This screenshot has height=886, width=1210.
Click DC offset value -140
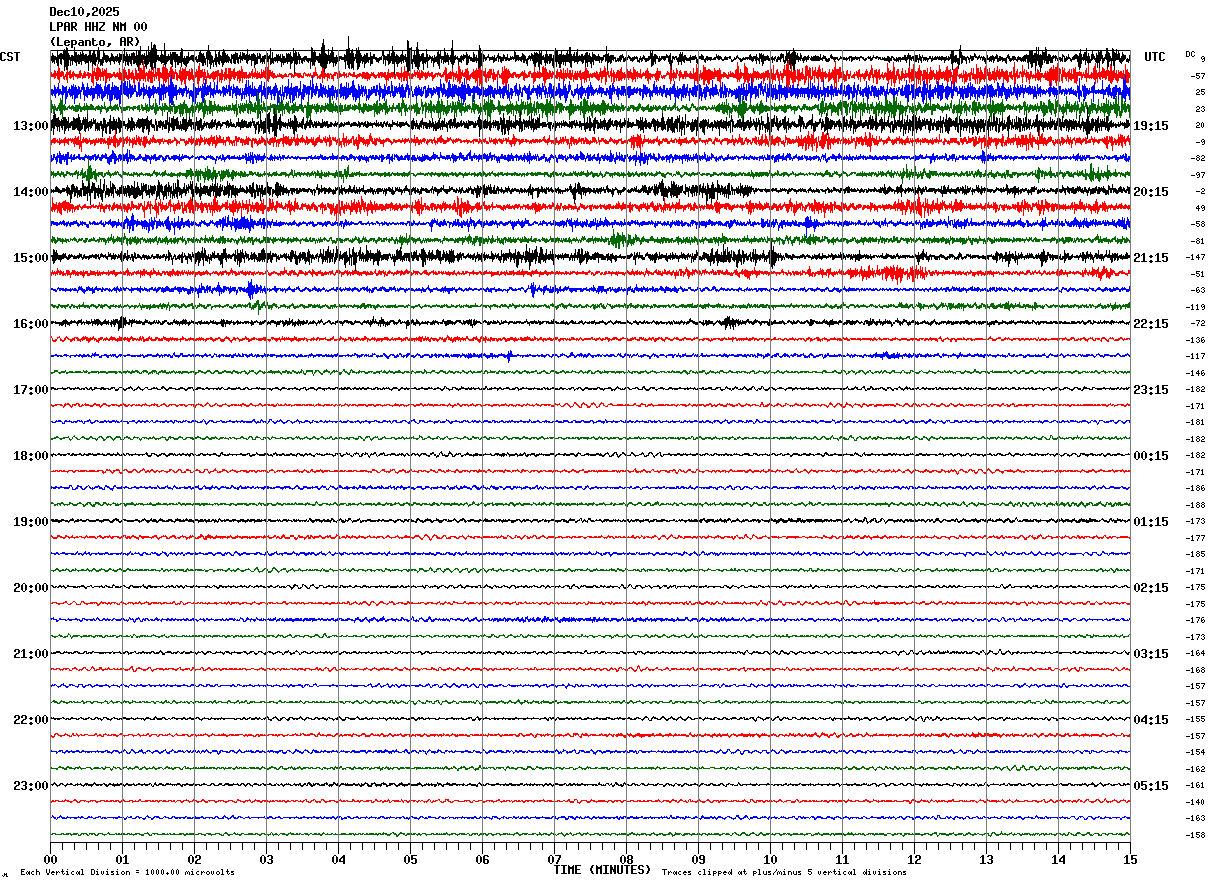(1196, 802)
